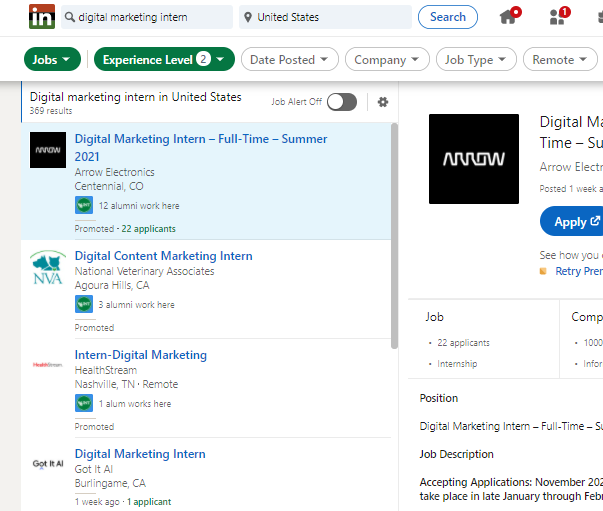Screen dimensions: 603x511
Task: Click '22 applicants' in detail pane Job section
Action: (463, 343)
